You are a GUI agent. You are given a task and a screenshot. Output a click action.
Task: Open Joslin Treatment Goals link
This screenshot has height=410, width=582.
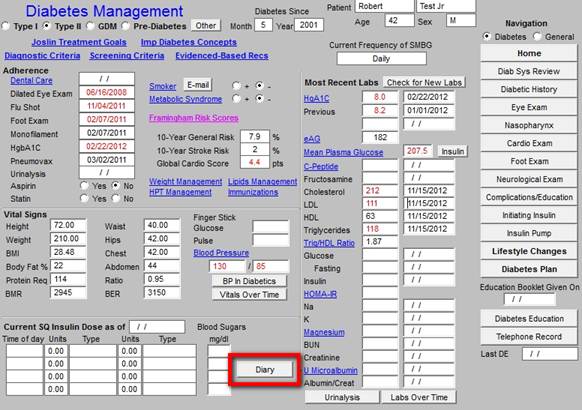tap(79, 42)
